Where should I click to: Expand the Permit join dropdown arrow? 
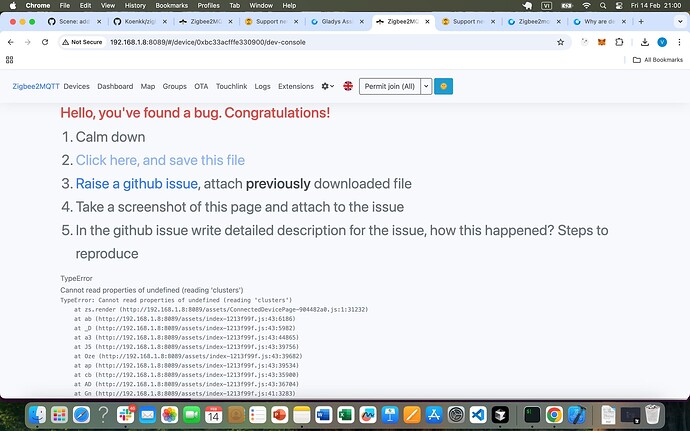[426, 87]
